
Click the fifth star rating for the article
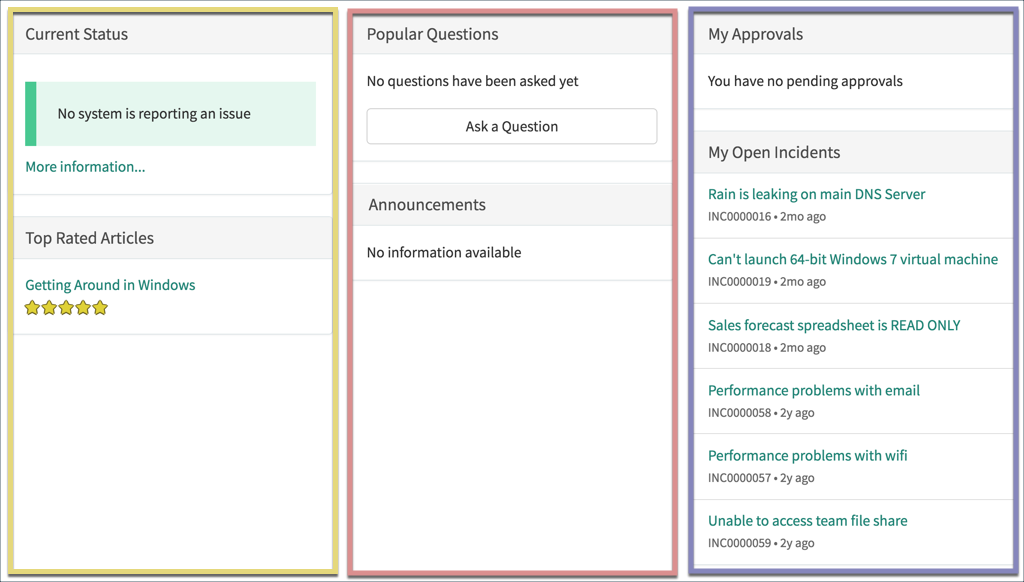99,308
